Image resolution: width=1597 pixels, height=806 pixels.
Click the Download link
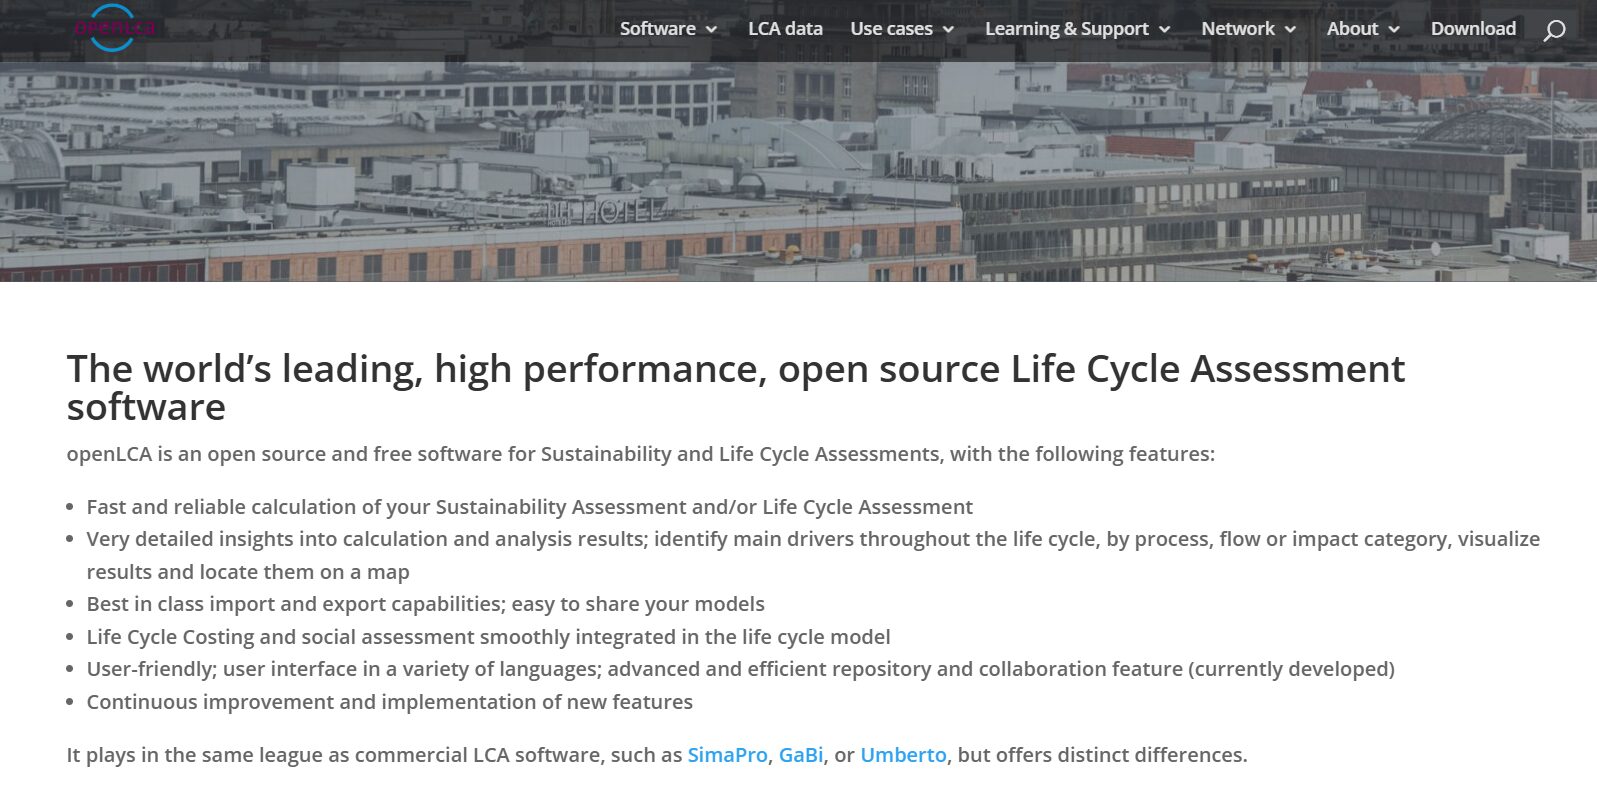coord(1473,28)
